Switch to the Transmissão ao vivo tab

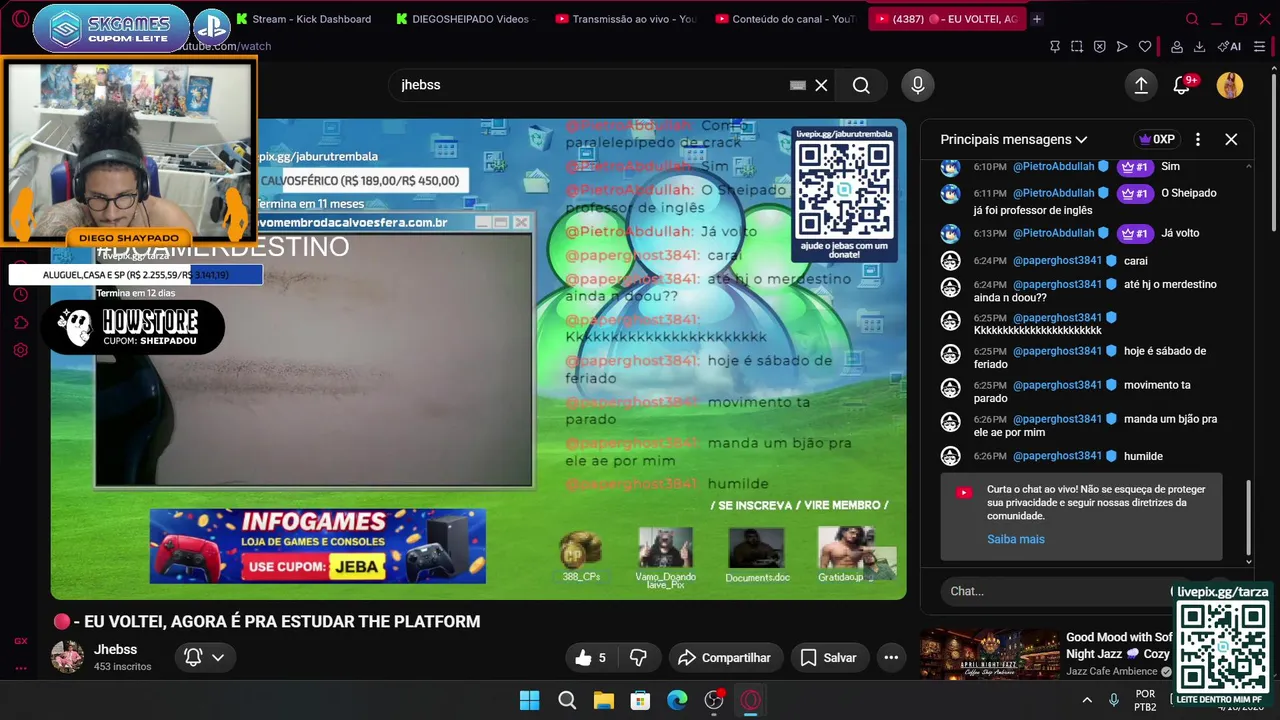[626, 19]
